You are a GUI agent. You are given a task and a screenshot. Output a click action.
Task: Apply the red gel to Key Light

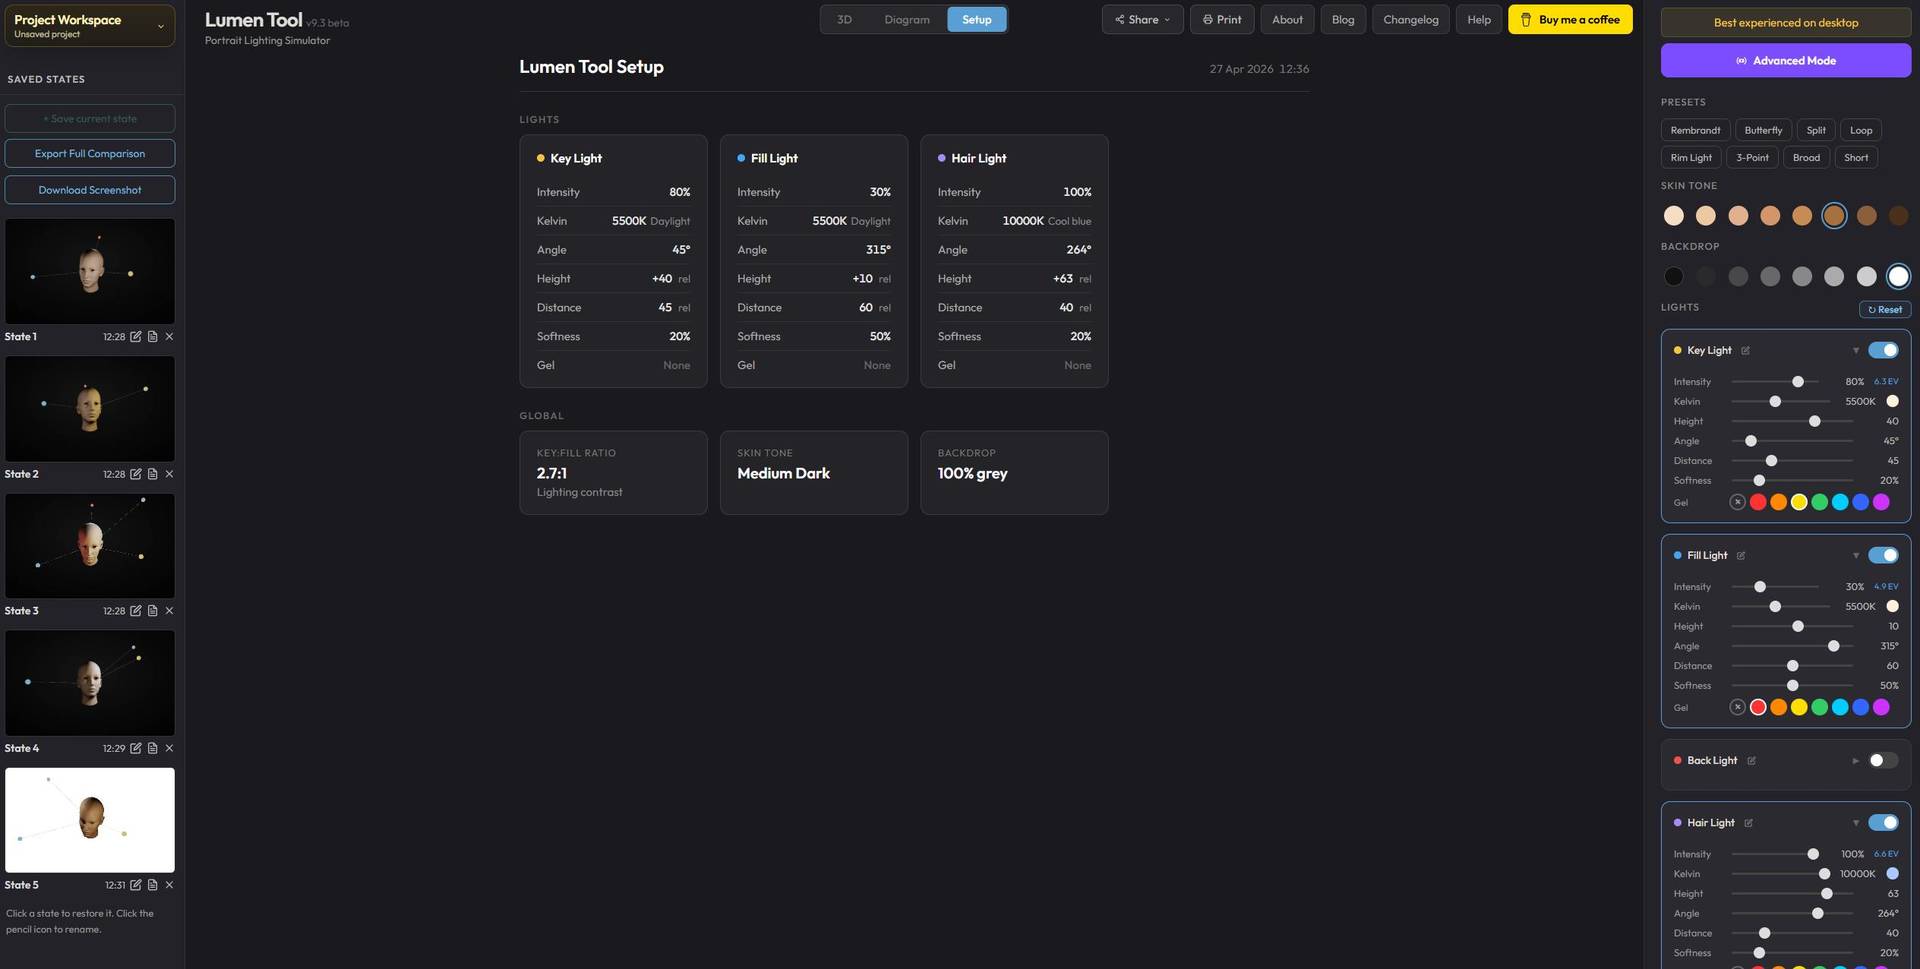pos(1758,502)
